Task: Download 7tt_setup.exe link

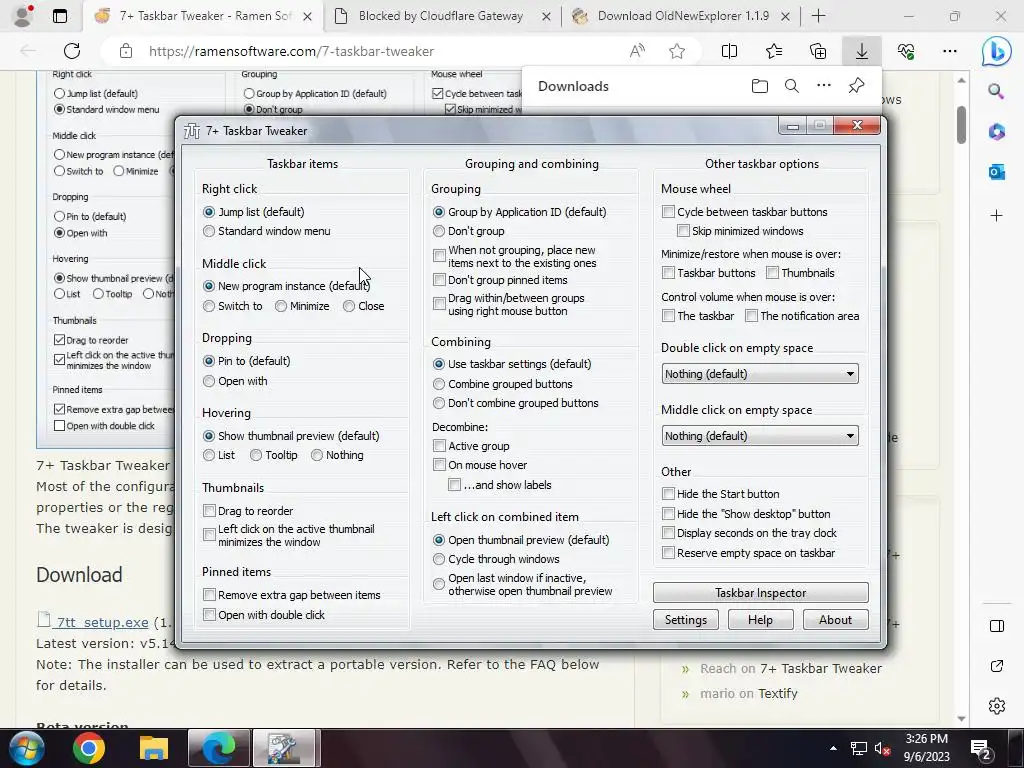Action: coord(102,622)
